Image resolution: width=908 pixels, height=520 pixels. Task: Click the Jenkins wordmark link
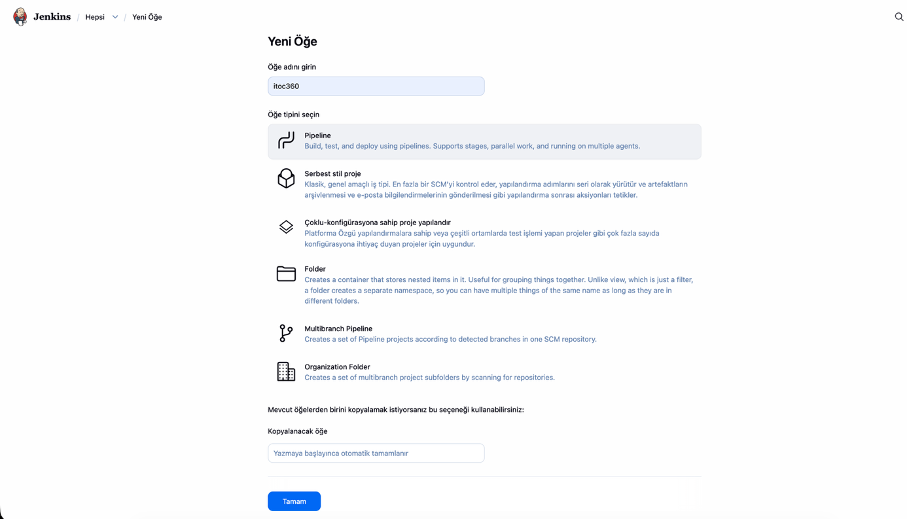(x=52, y=17)
